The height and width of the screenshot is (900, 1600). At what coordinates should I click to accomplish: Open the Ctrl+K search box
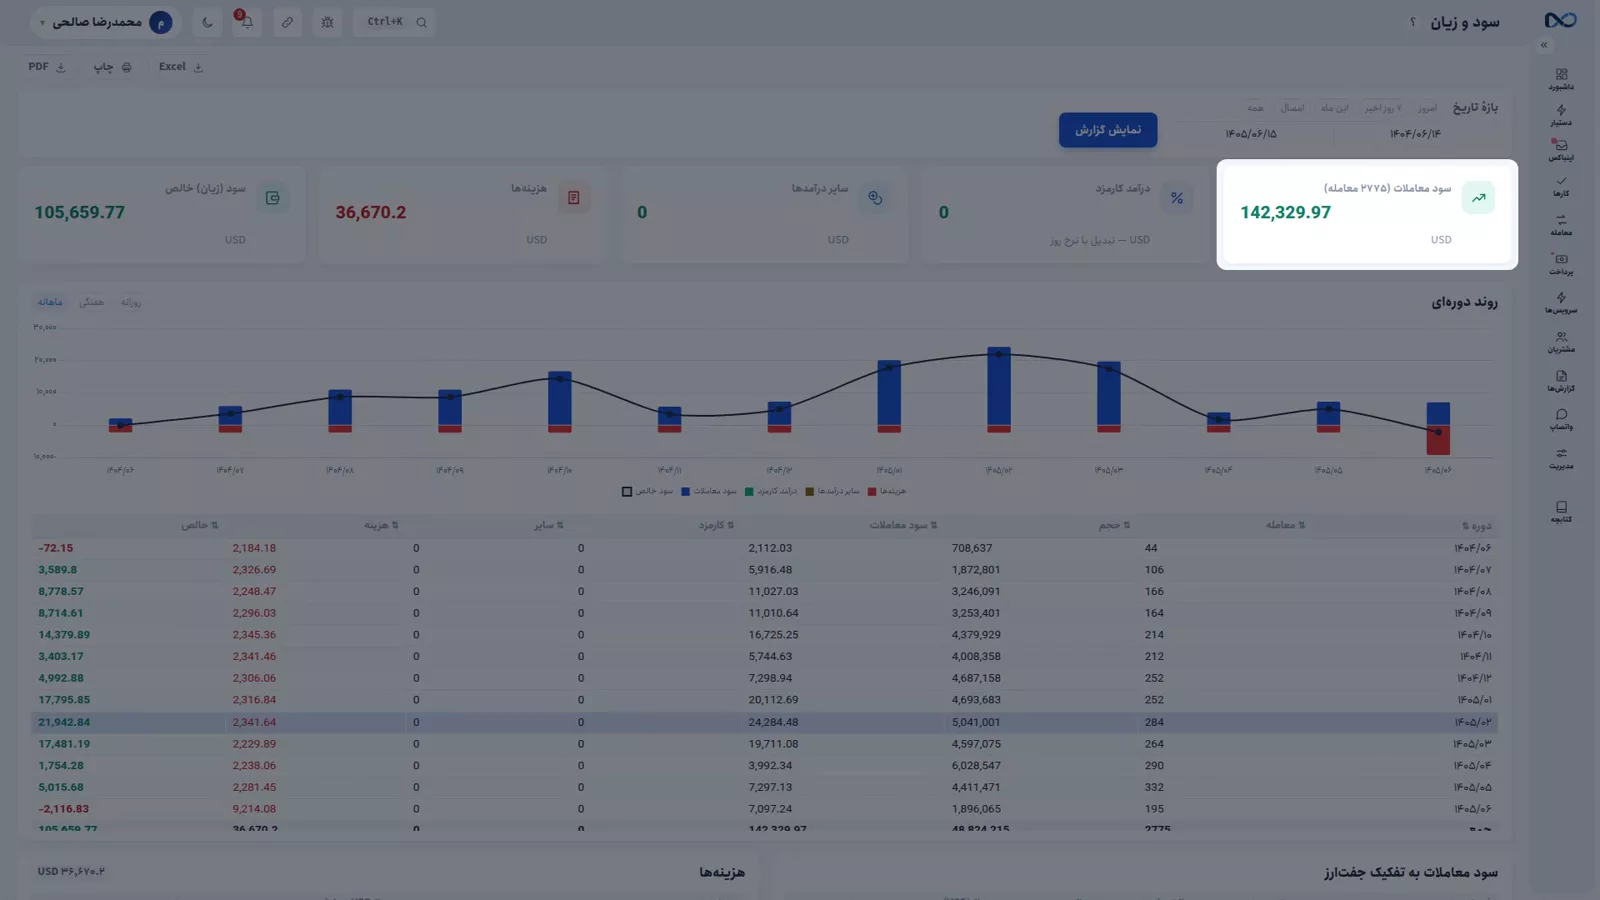(x=395, y=22)
